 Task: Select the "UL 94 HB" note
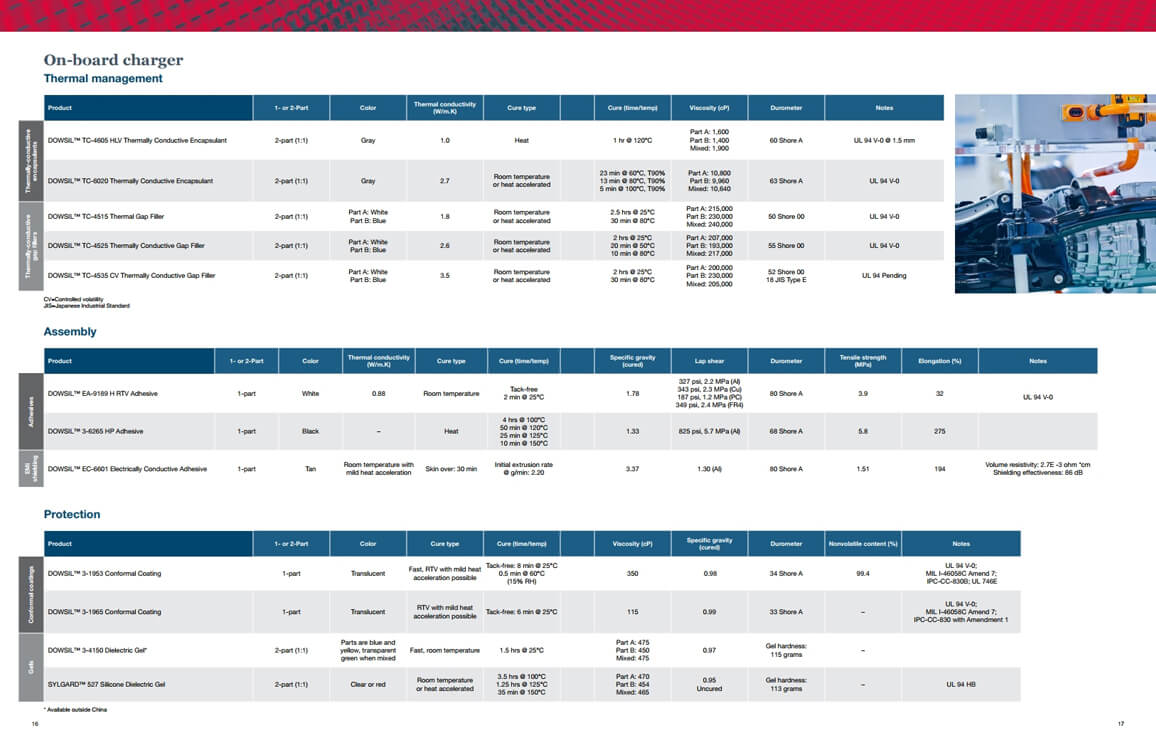961,685
